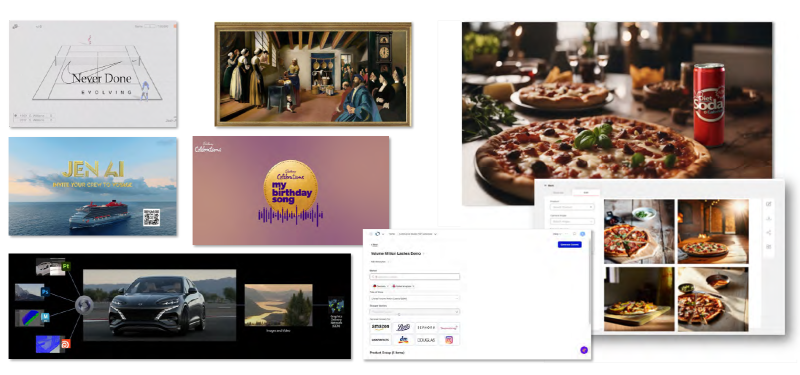Click the Maya M icon
The height and width of the screenshot is (375, 800).
point(45,317)
